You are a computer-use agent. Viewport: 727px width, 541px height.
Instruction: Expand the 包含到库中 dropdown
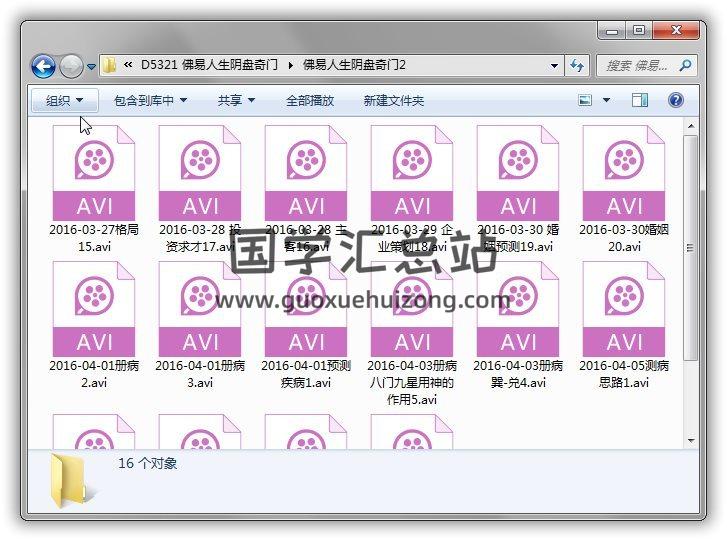coord(150,100)
